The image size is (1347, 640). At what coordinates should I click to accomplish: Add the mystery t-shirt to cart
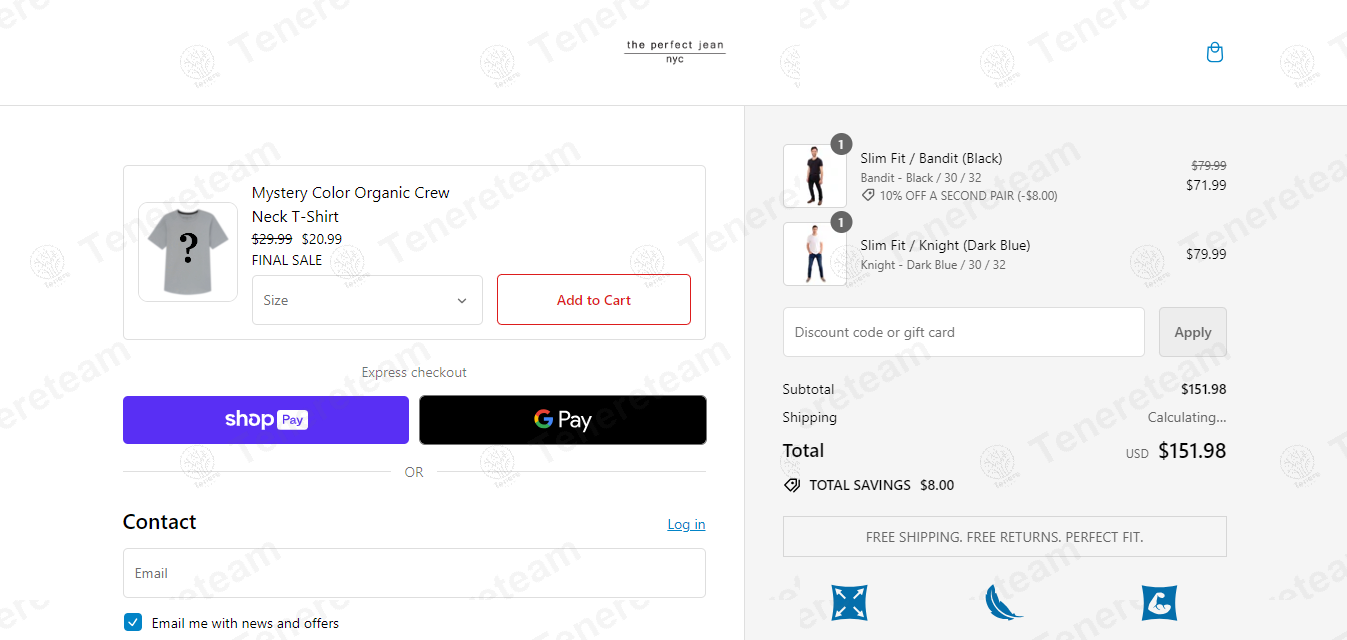click(x=593, y=300)
